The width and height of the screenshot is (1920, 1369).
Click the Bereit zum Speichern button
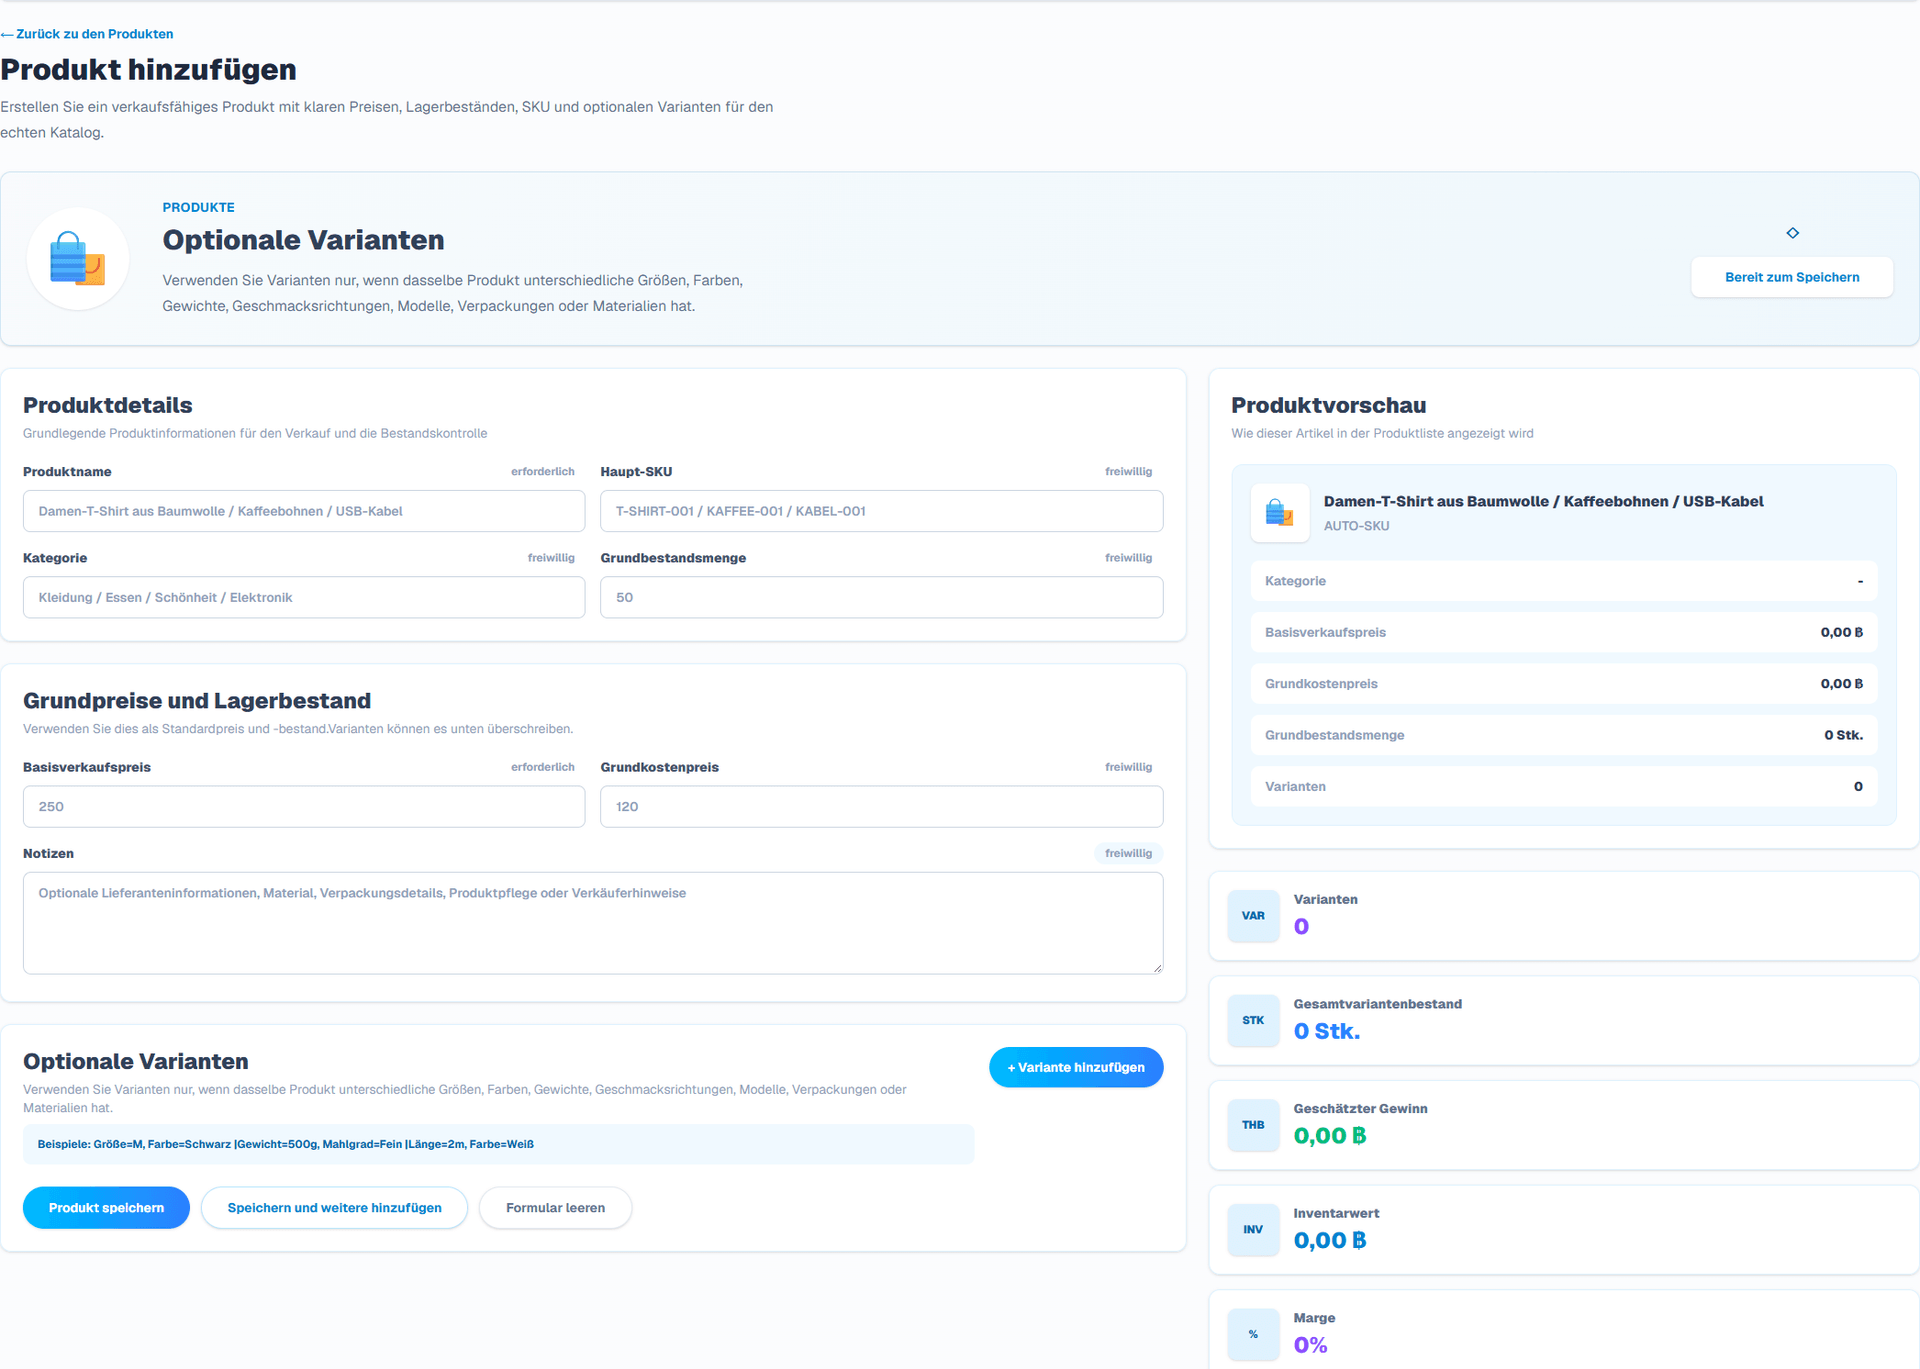tap(1792, 277)
